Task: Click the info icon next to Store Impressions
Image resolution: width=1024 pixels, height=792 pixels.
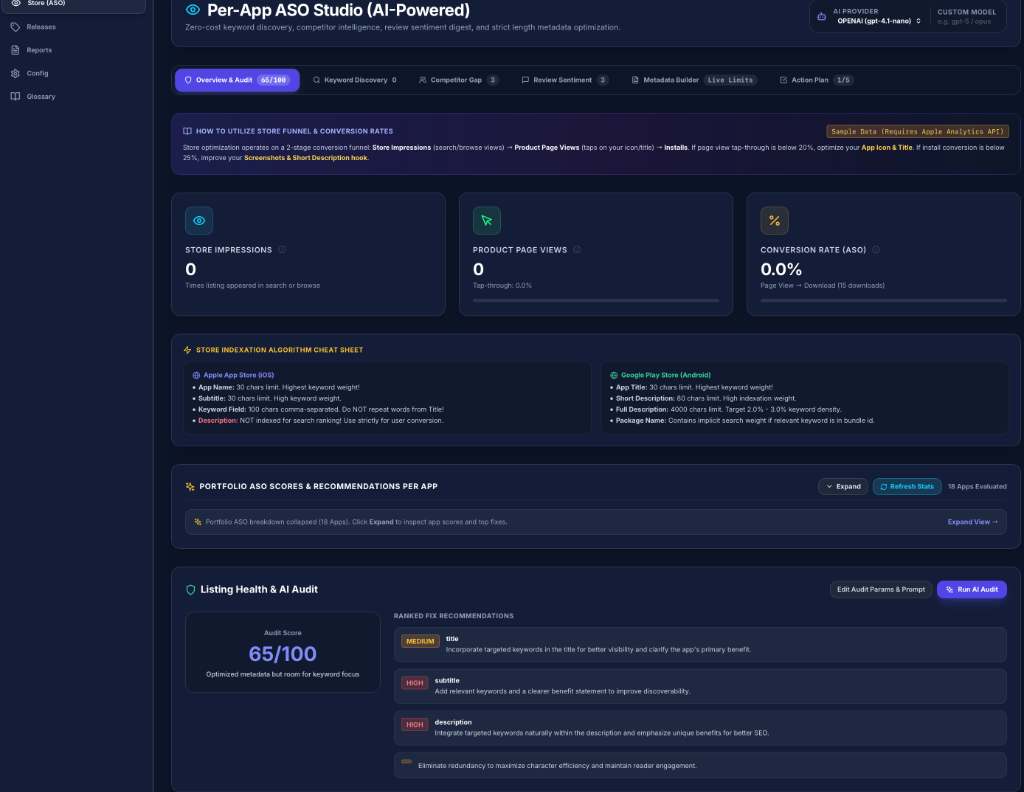Action: click(x=282, y=249)
